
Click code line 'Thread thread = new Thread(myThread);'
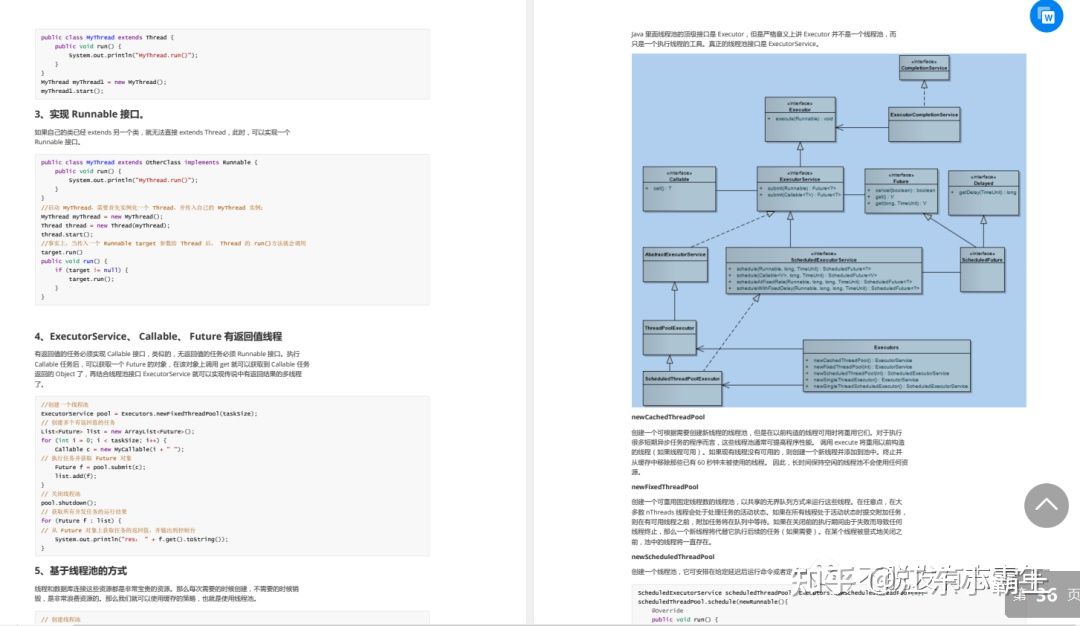(105, 225)
